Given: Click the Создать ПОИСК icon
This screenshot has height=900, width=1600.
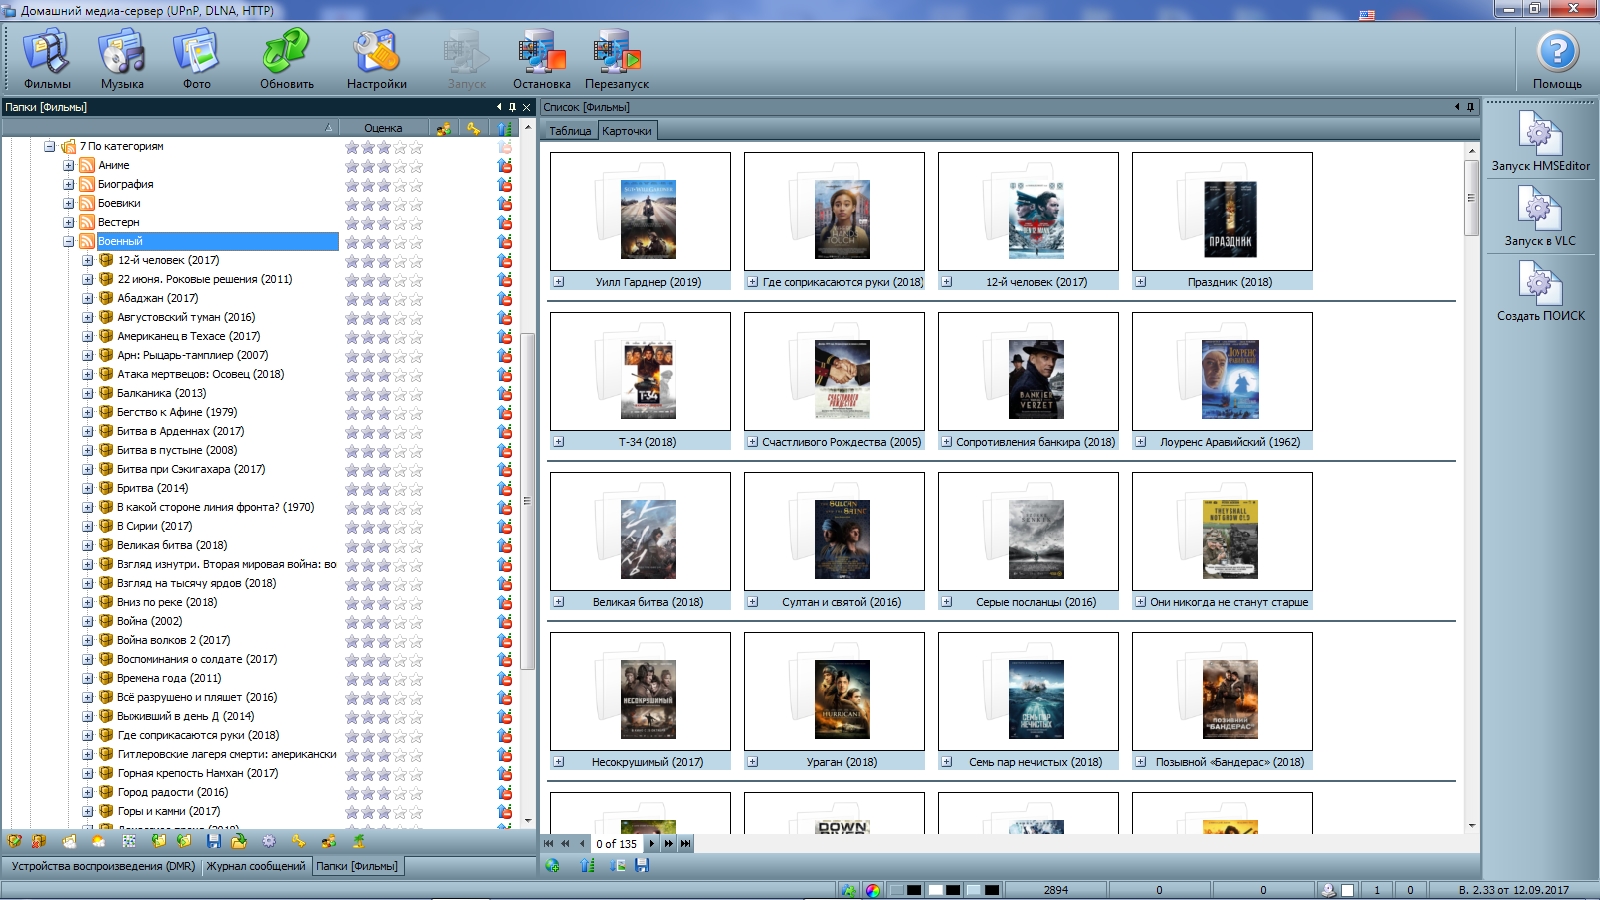Looking at the screenshot, I should tap(1540, 290).
